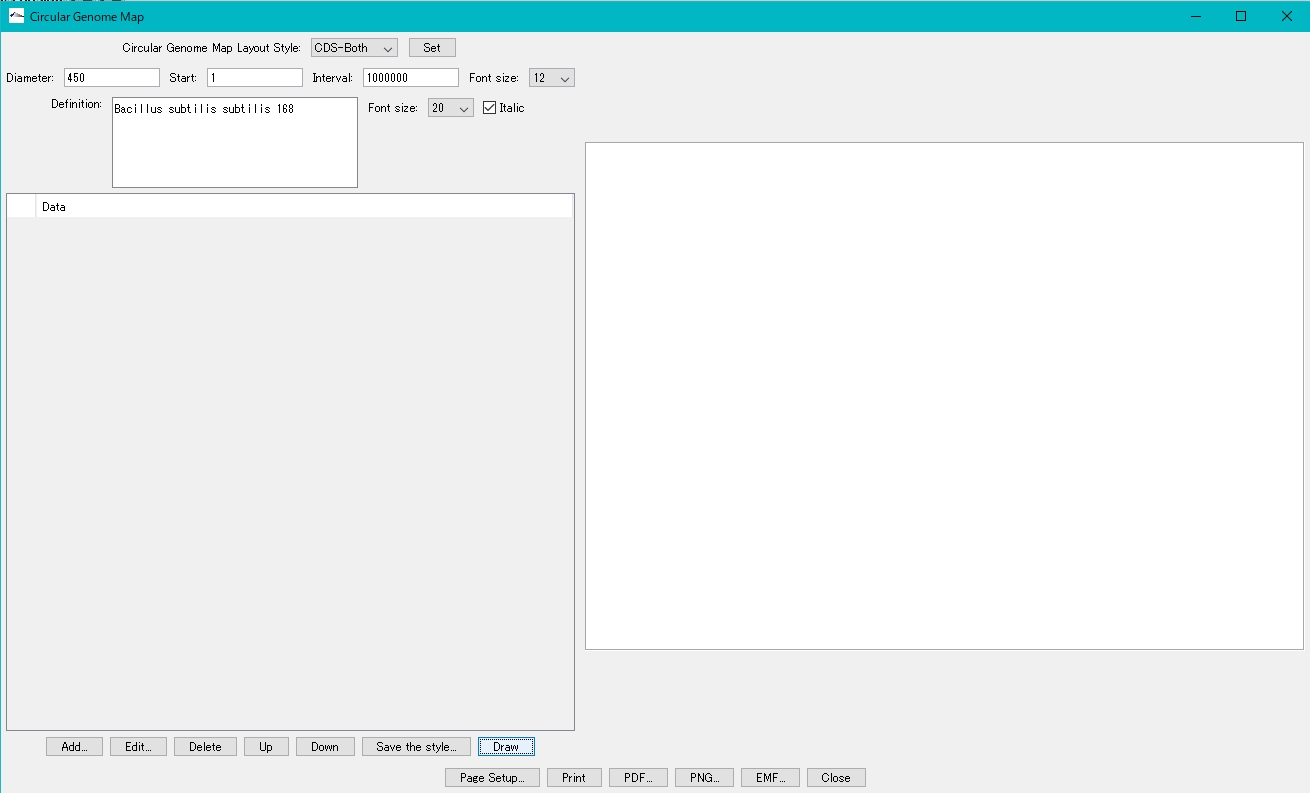Toggle the Italic checkbox
This screenshot has width=1310, height=793.
point(489,108)
